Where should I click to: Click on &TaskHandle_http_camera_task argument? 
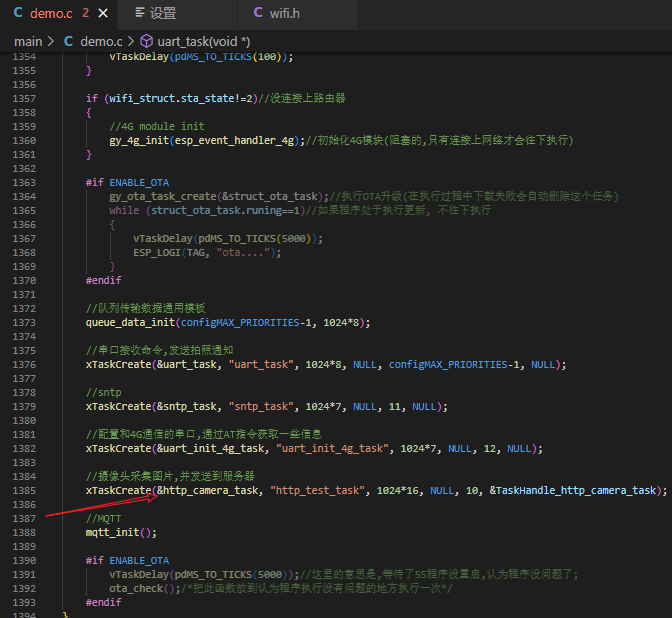[573, 491]
